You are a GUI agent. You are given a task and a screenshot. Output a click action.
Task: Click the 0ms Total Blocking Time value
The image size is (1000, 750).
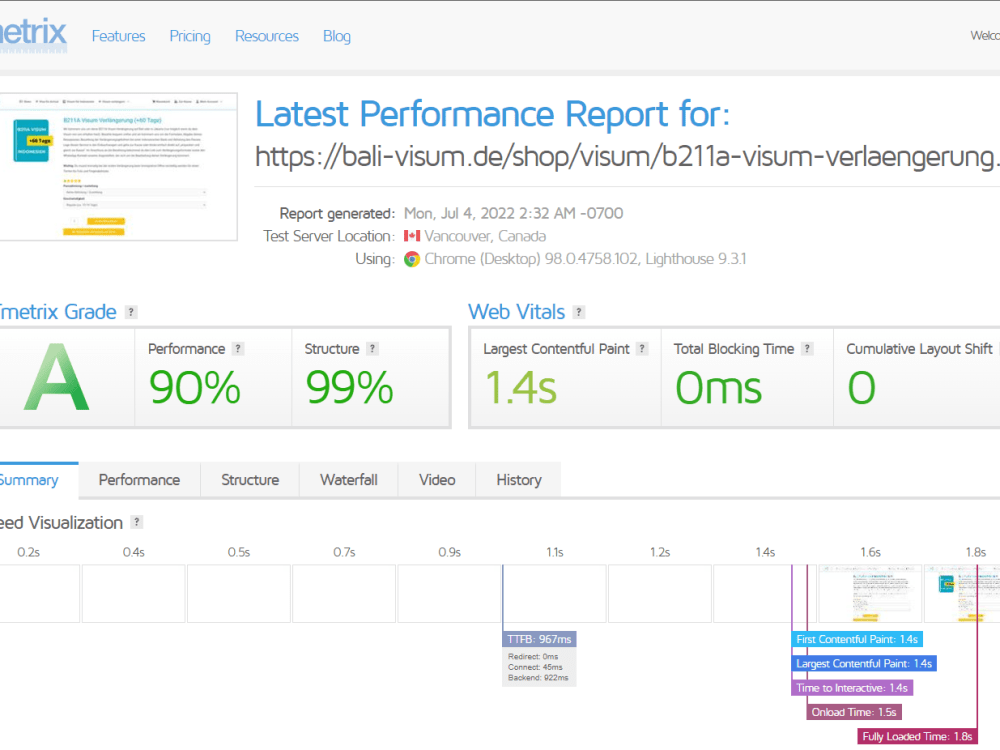pyautogui.click(x=718, y=387)
